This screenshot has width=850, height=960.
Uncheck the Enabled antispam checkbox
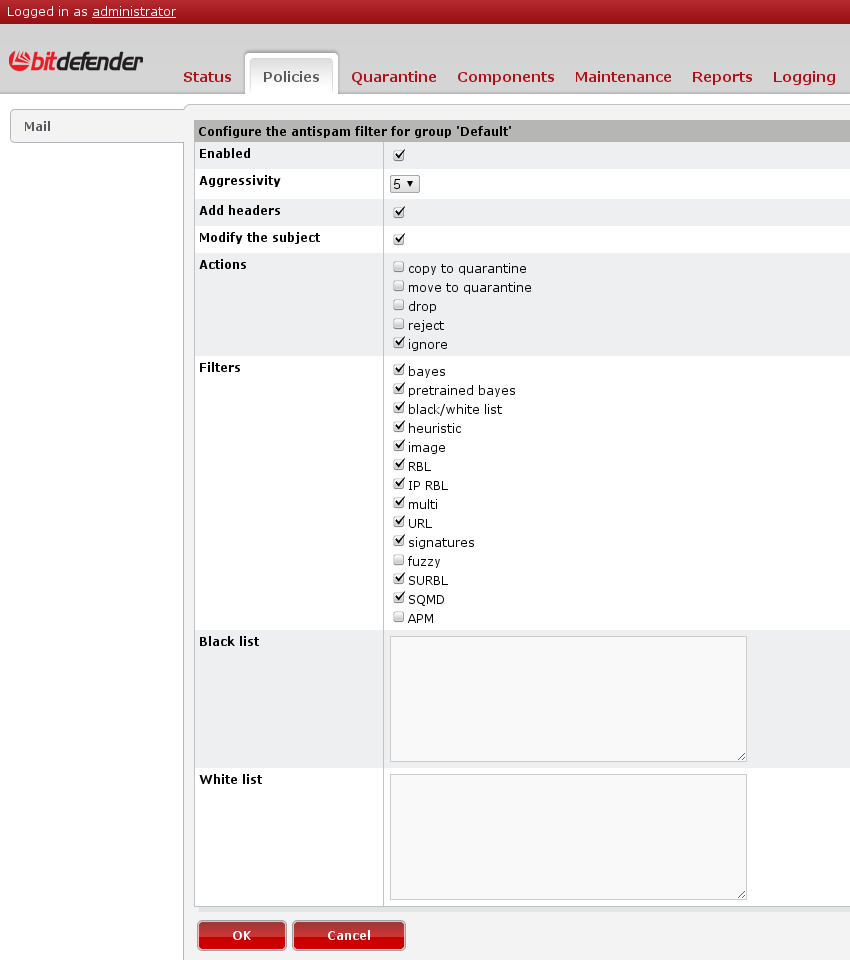[x=399, y=155]
